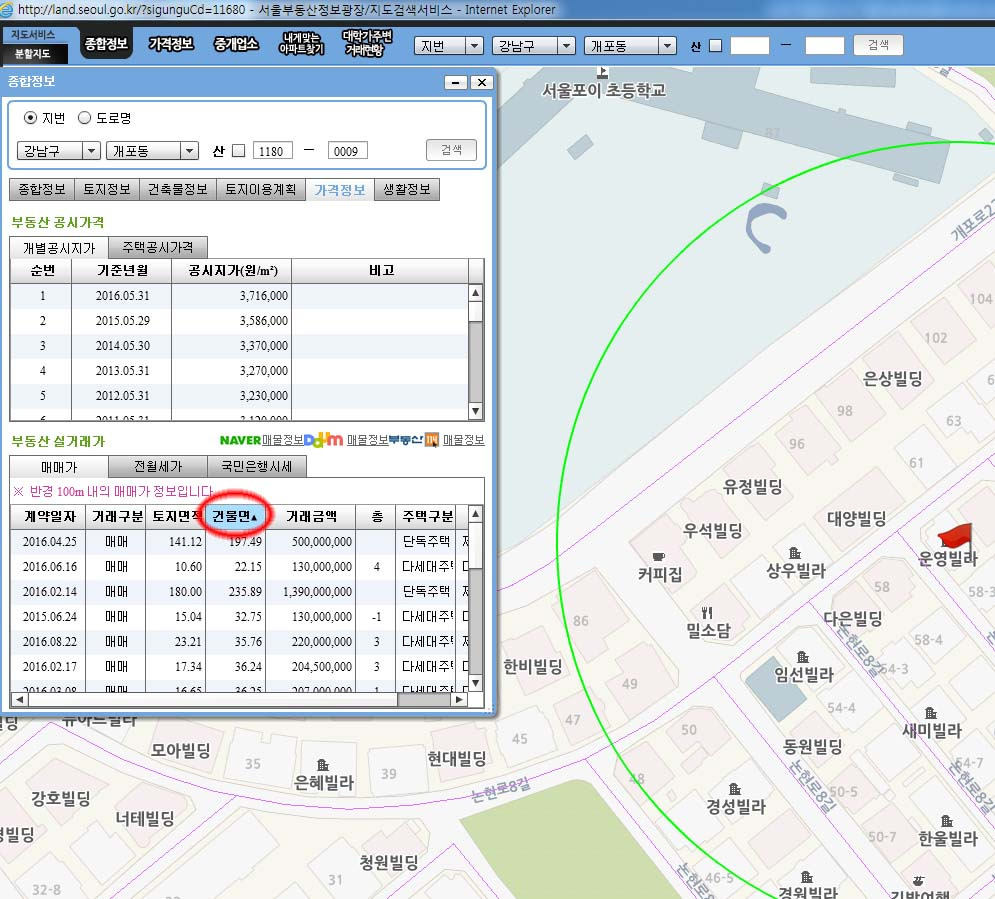Select the 매매가 tab
This screenshot has height=899, width=995.
pos(59,467)
